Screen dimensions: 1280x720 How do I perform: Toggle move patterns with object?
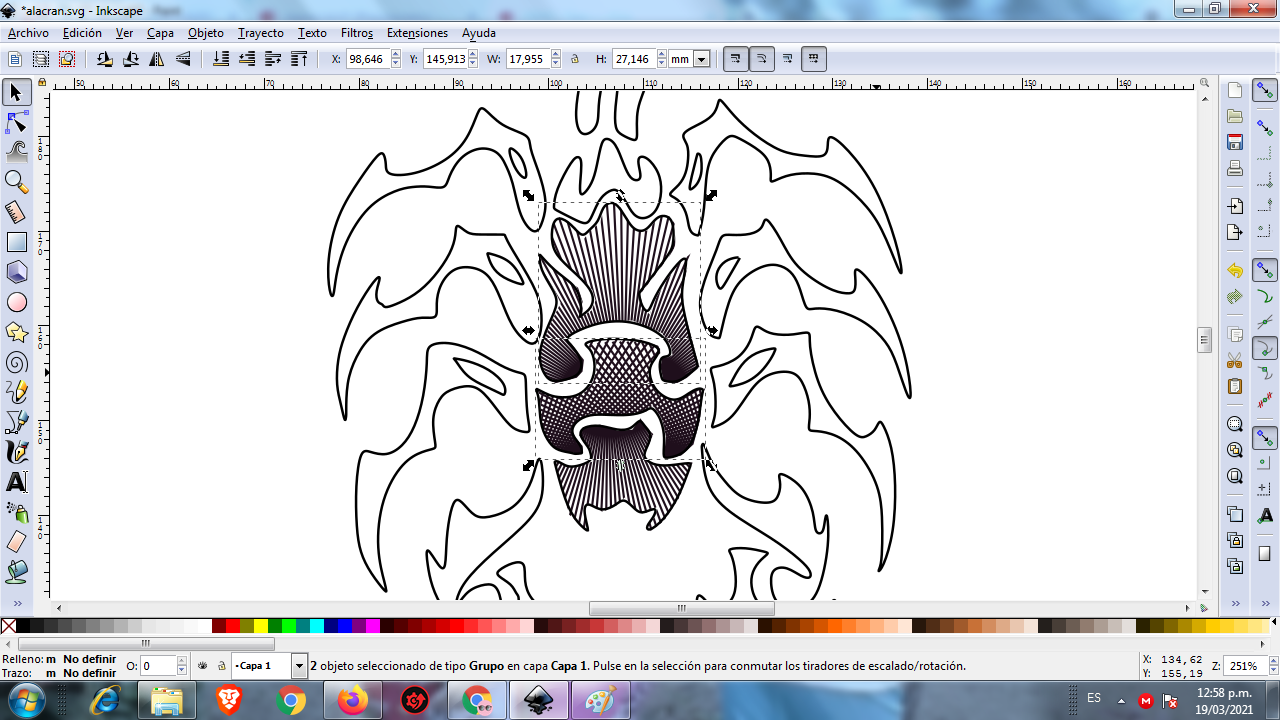coord(814,59)
